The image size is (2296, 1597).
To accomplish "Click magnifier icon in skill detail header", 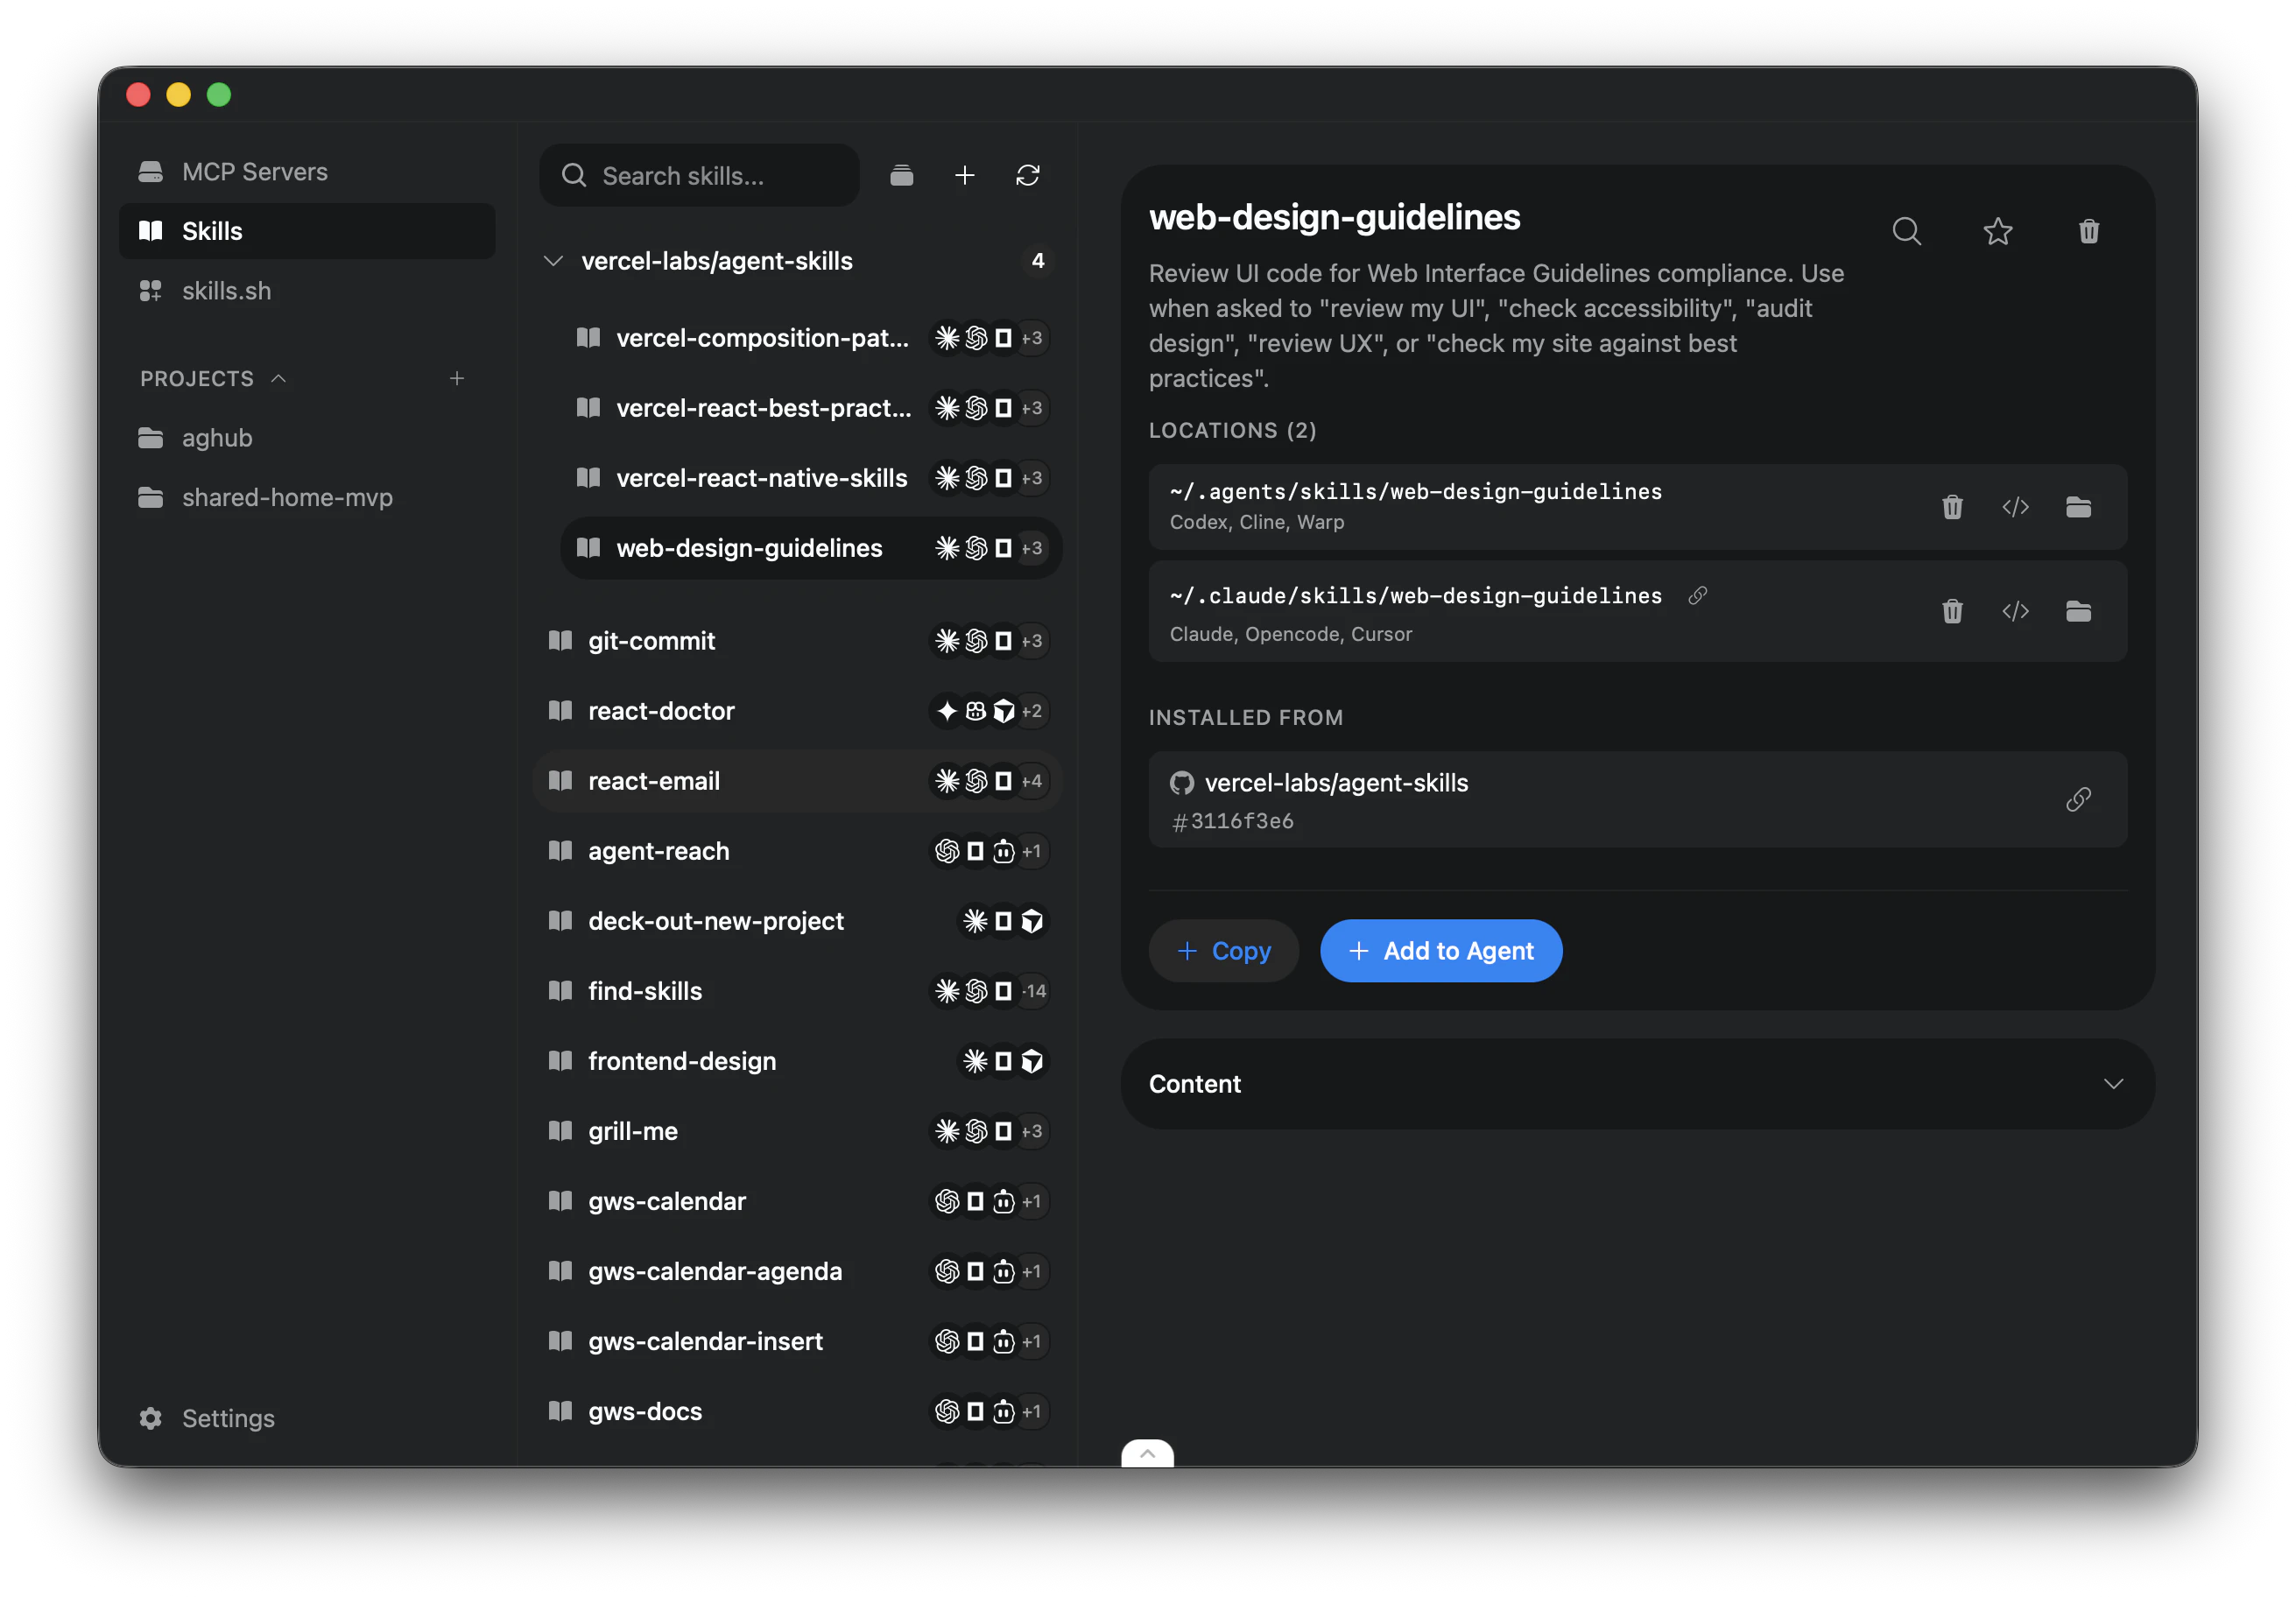I will coord(1906,232).
